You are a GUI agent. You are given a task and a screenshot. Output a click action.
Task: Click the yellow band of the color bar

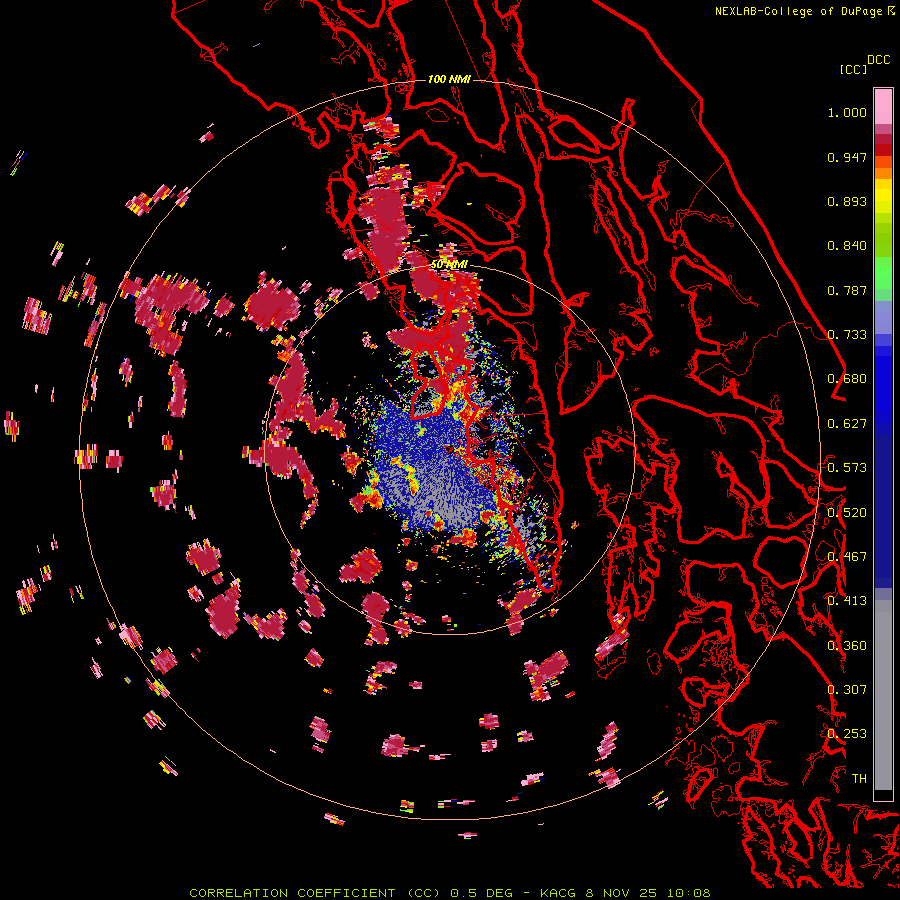tap(883, 197)
